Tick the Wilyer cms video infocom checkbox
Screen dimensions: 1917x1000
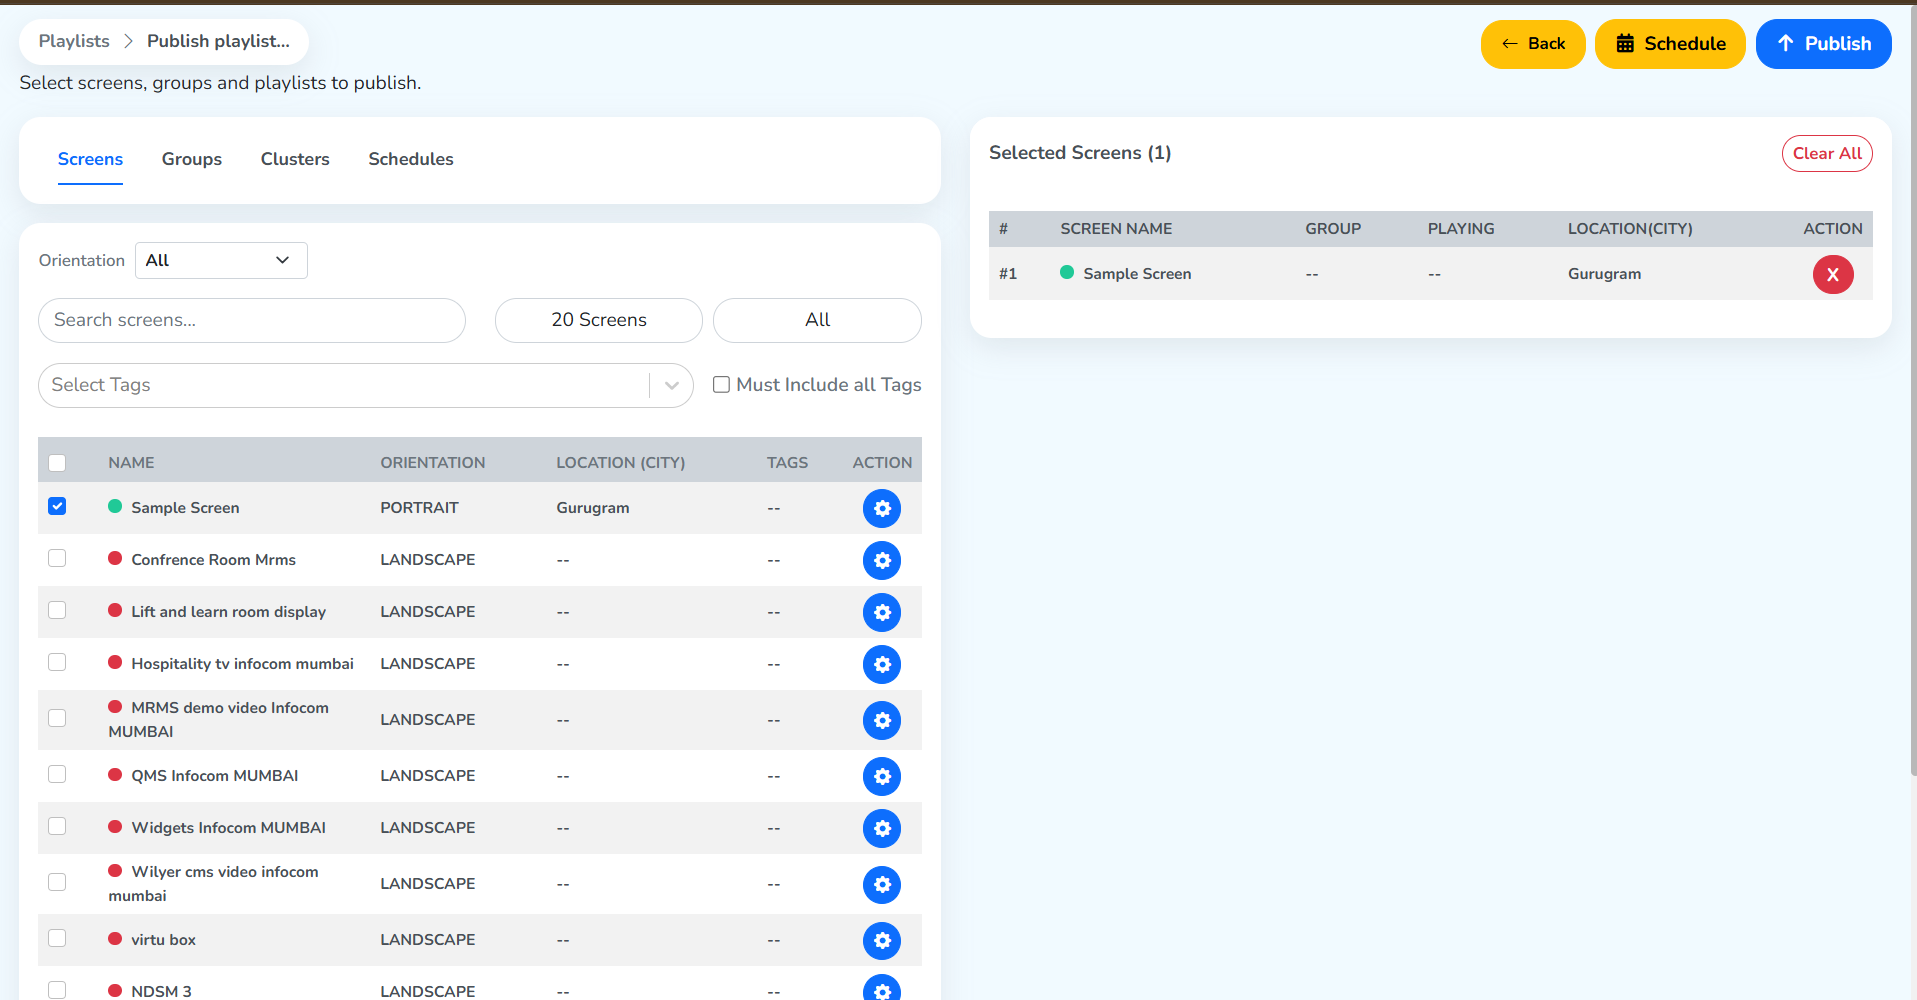[x=57, y=882]
